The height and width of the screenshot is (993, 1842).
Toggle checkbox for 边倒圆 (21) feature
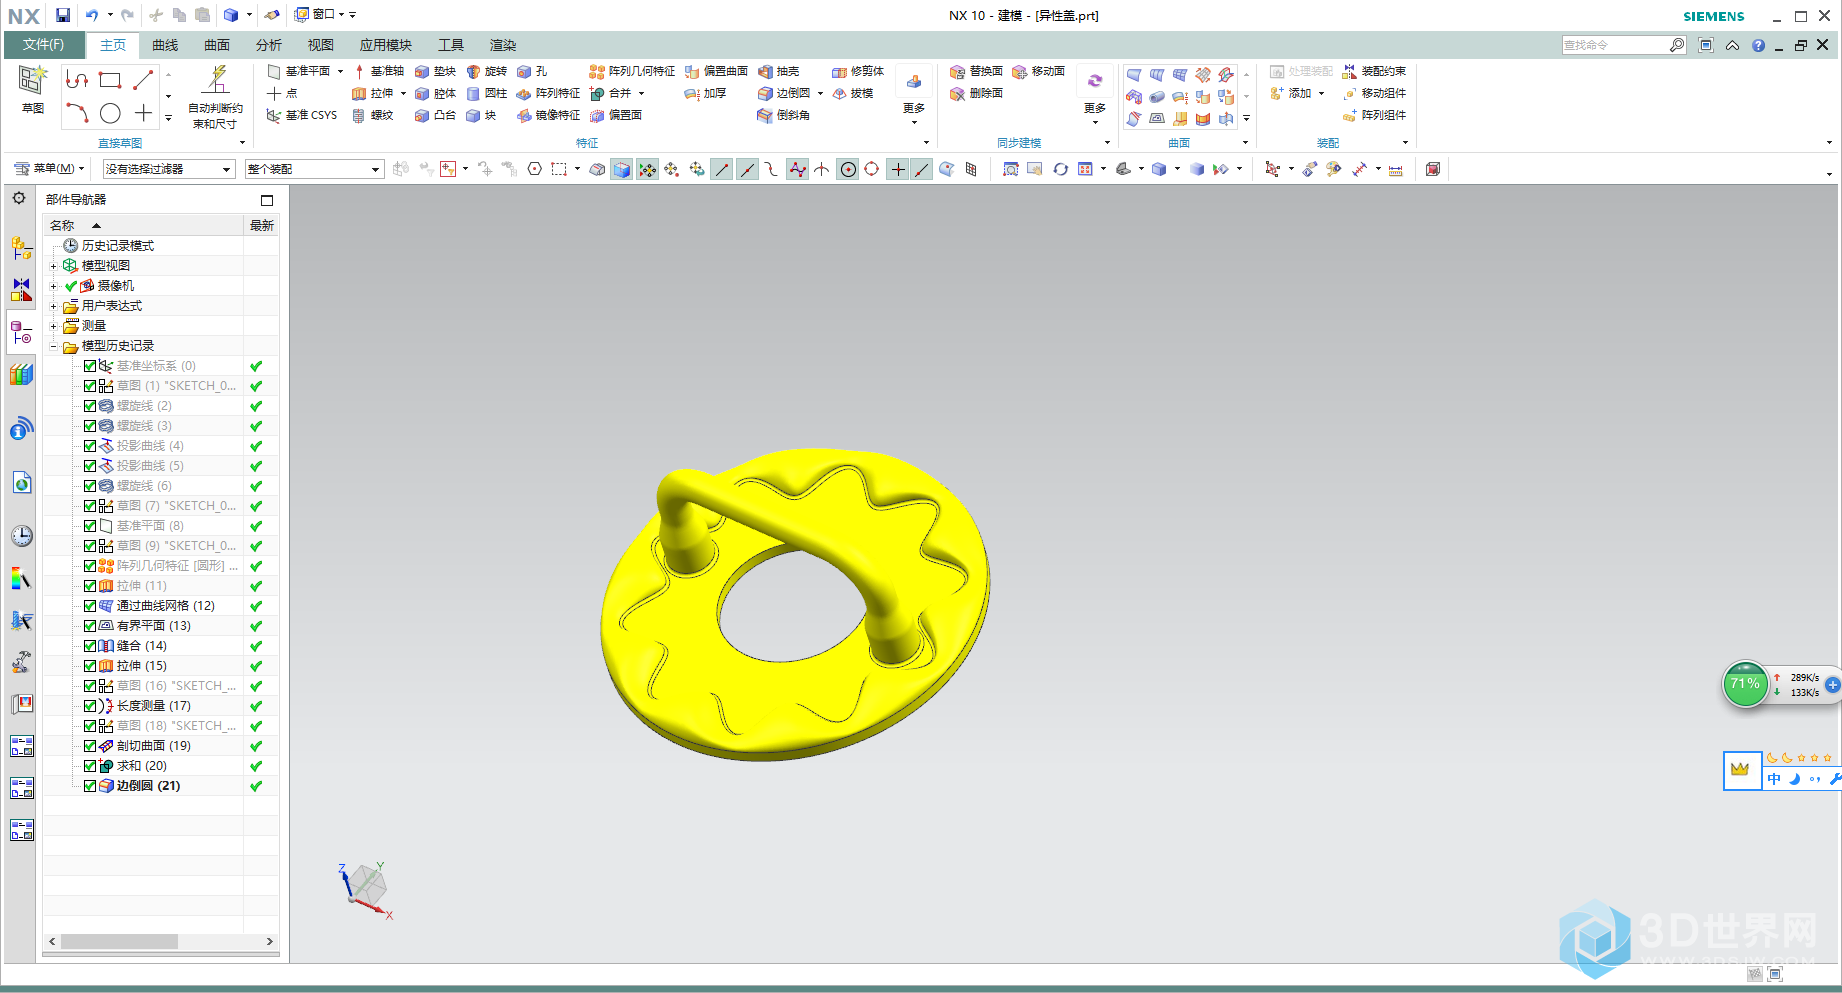coord(90,786)
